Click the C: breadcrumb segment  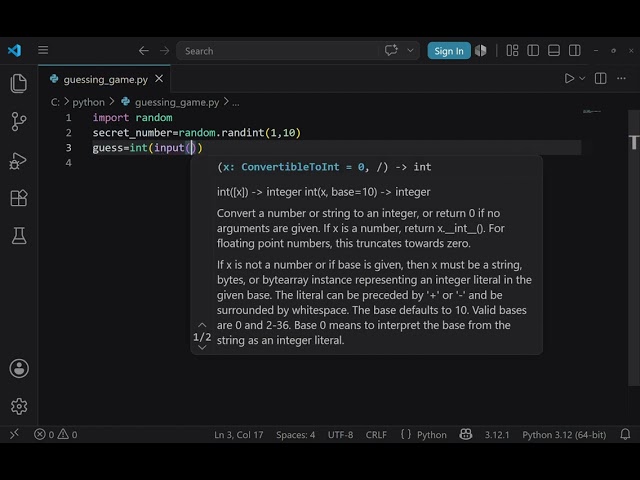tap(55, 102)
